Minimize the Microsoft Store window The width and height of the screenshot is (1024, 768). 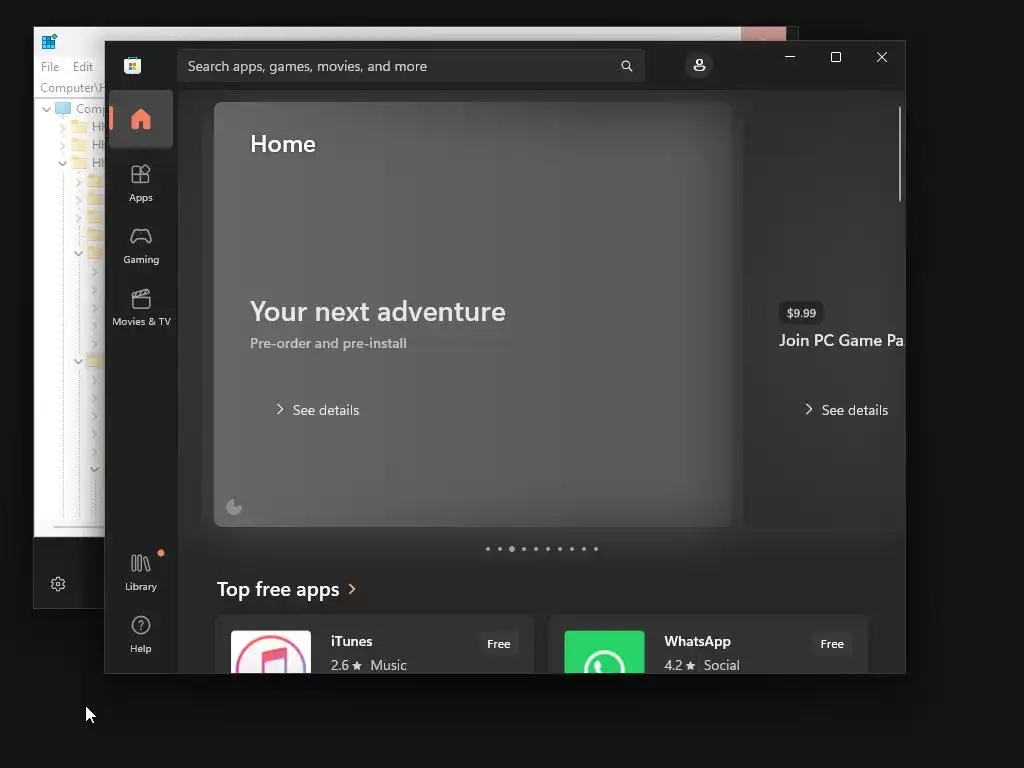click(790, 57)
